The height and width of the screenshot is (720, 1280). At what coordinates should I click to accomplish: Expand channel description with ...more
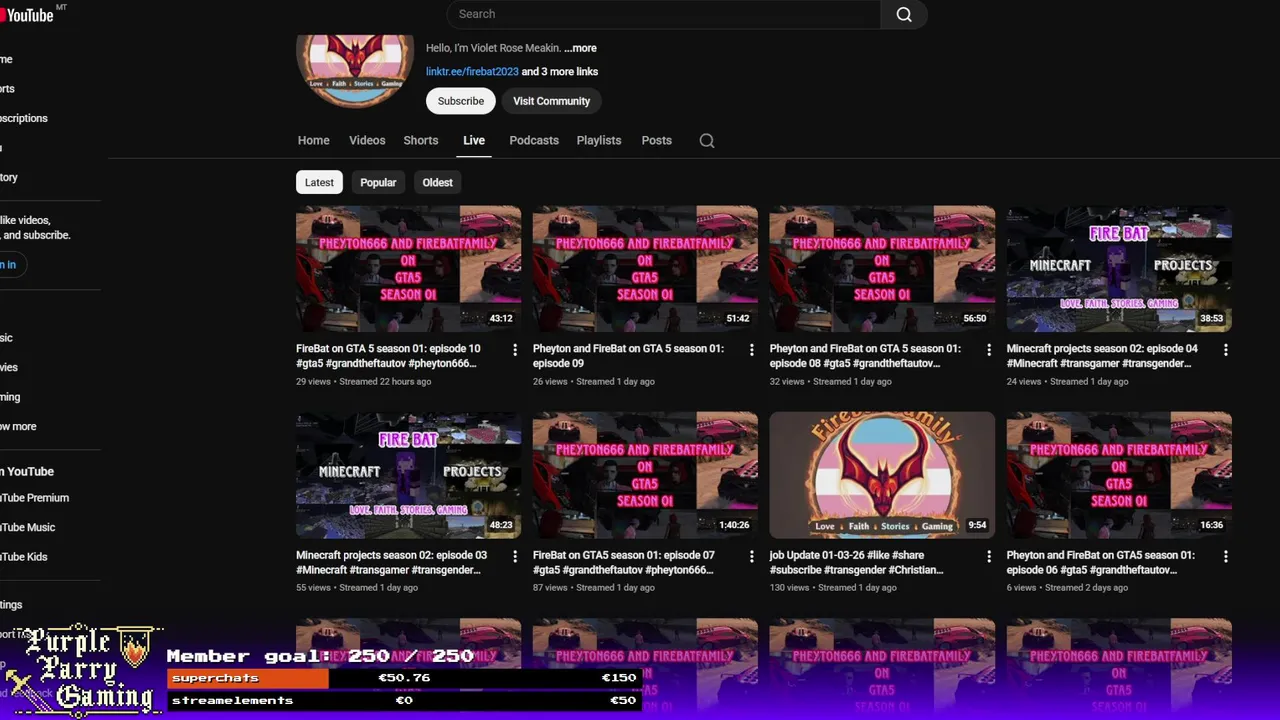pos(580,48)
